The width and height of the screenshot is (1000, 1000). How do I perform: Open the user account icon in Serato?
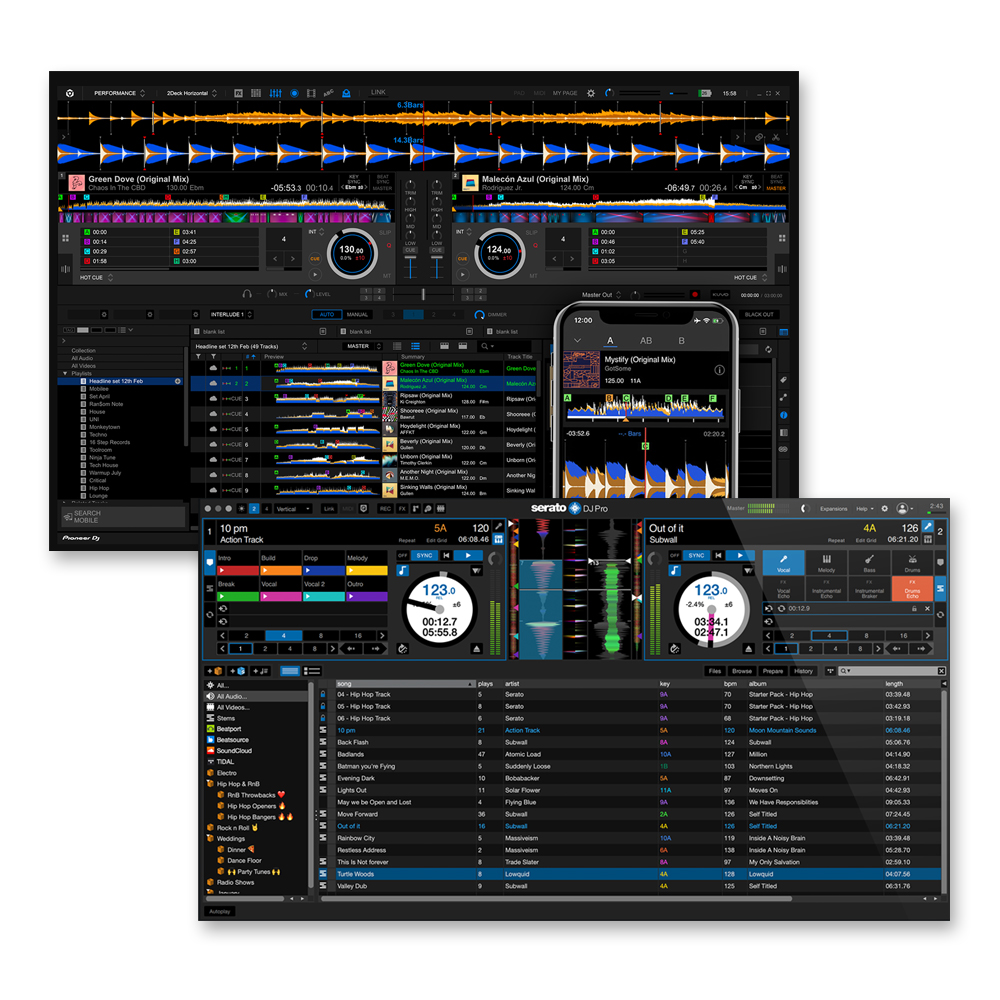click(902, 508)
